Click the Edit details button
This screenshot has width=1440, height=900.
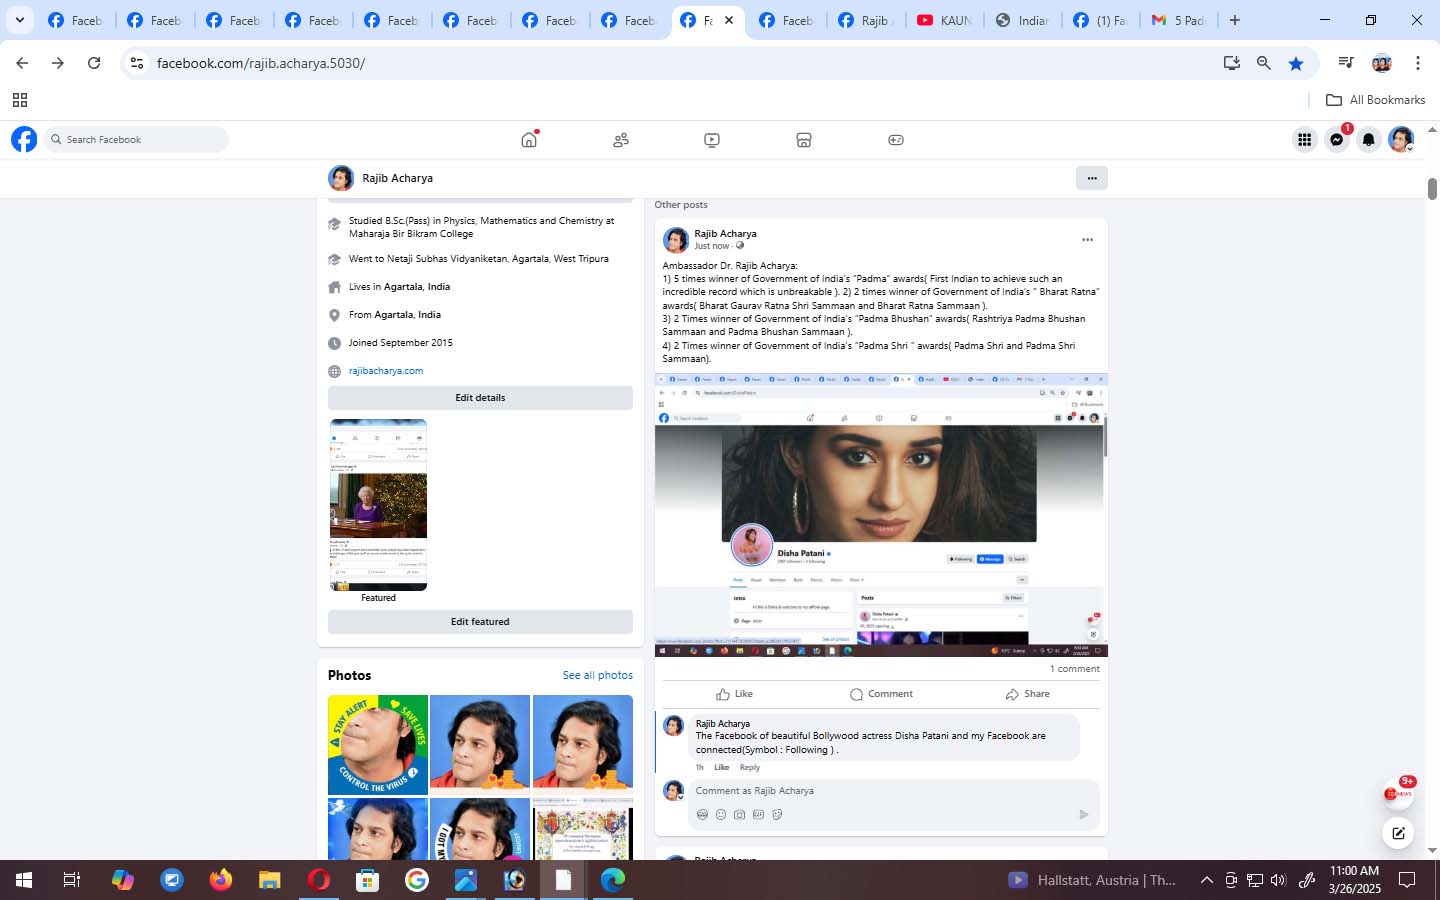click(x=480, y=398)
